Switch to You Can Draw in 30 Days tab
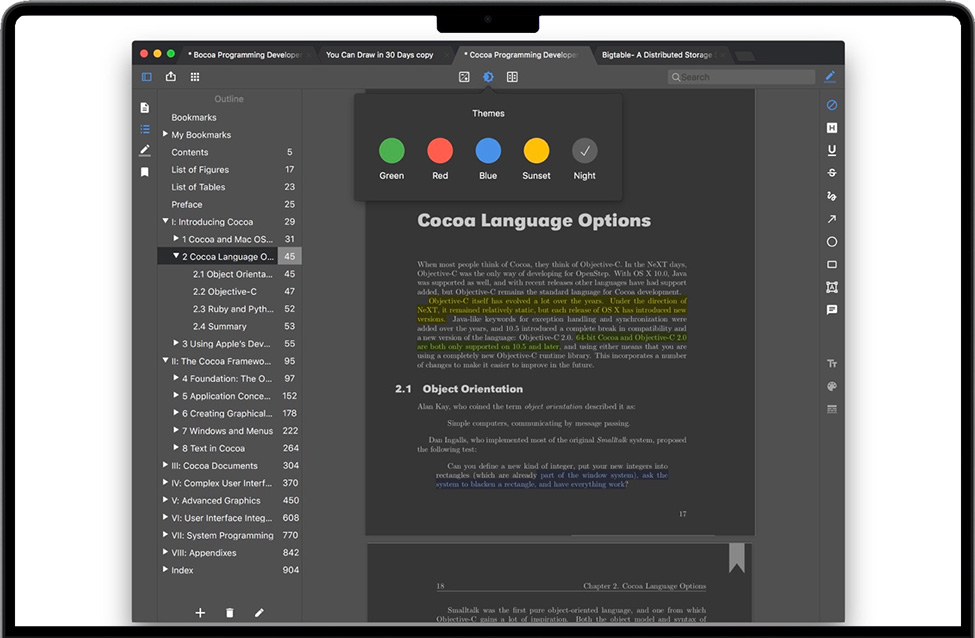 coord(380,55)
